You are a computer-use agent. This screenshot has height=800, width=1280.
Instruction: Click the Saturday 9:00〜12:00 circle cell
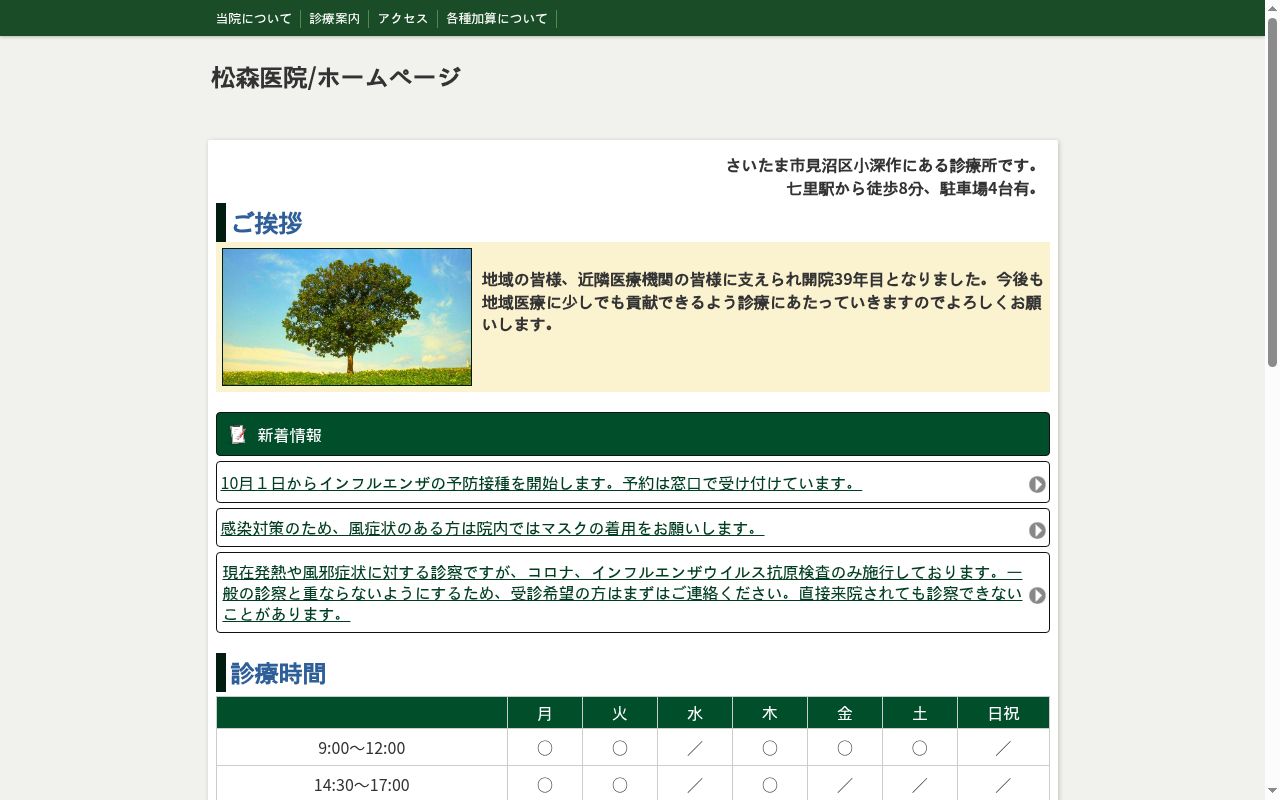(920, 748)
